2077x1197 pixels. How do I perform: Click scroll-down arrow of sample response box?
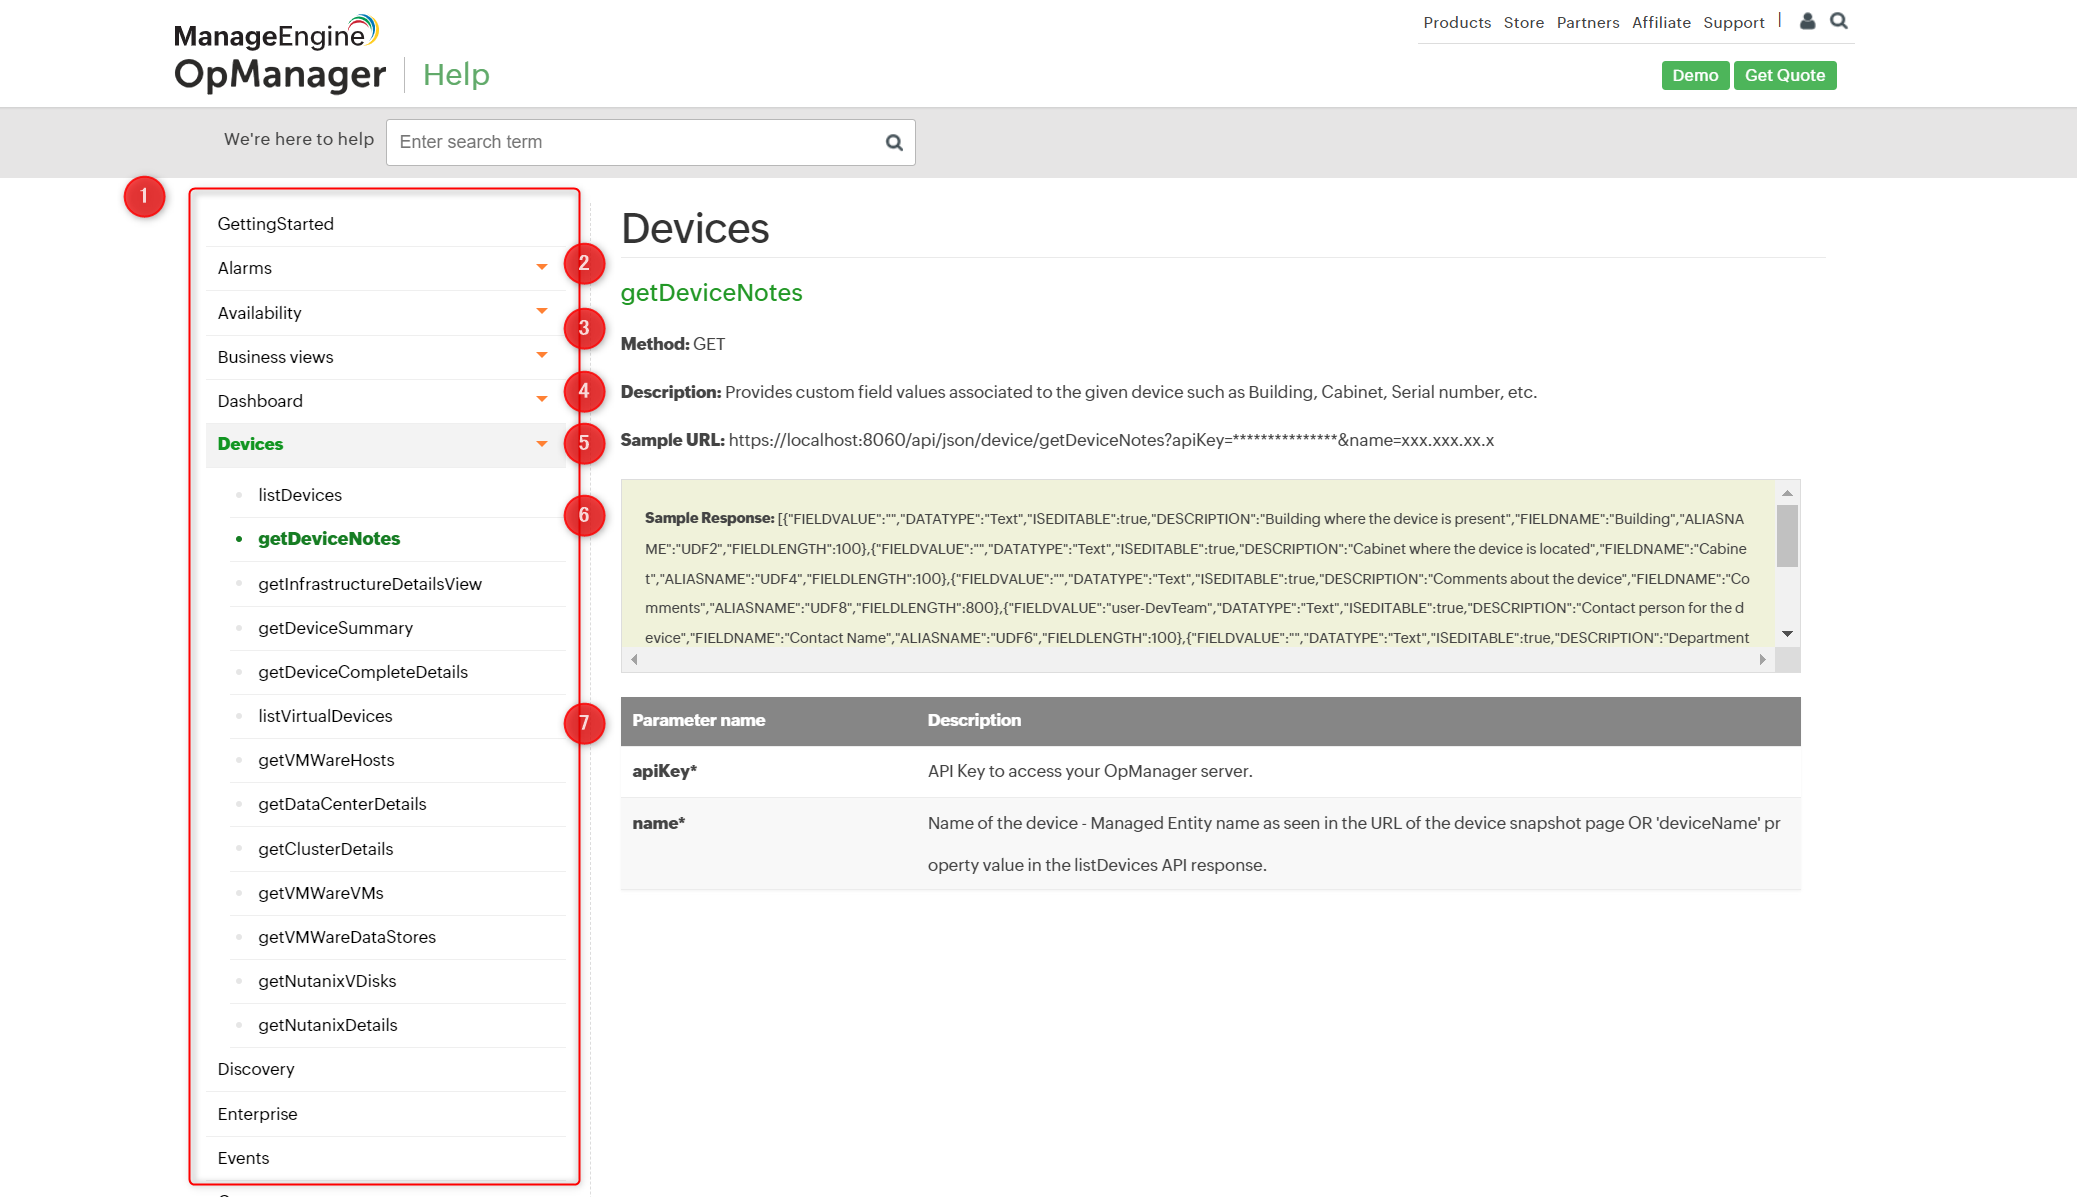click(x=1787, y=634)
